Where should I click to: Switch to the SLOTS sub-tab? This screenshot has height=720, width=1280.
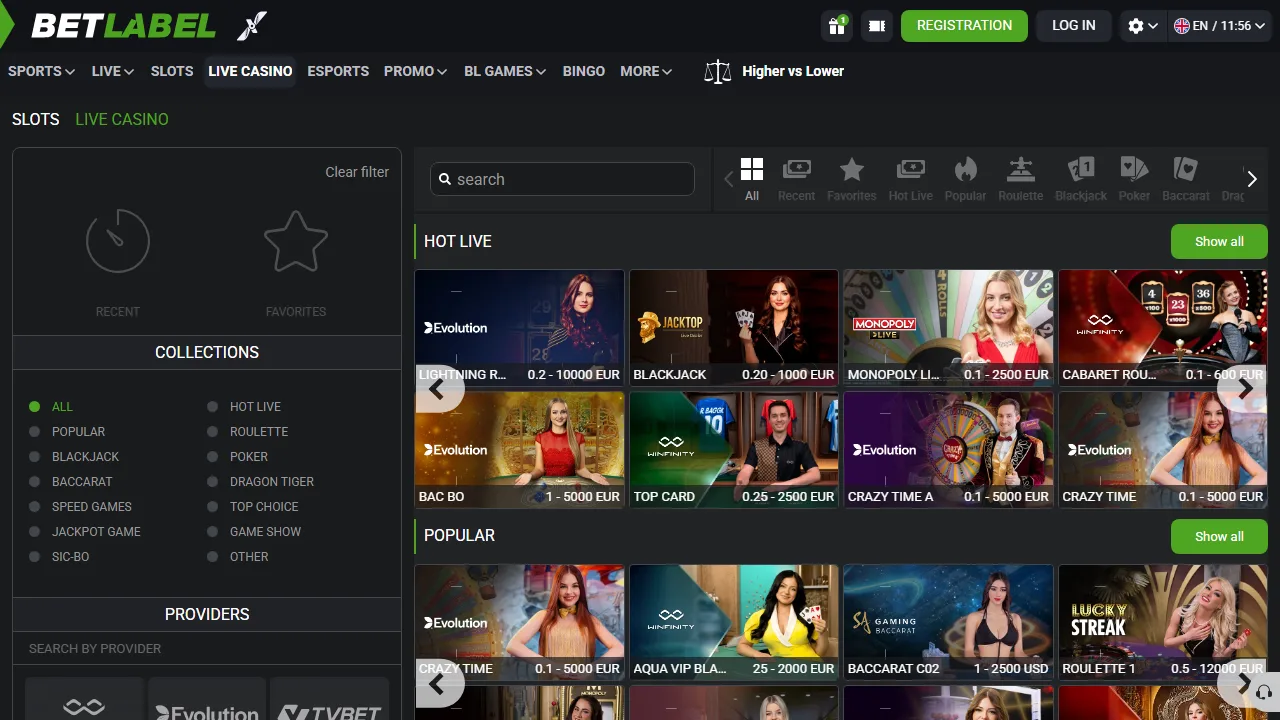click(x=36, y=119)
